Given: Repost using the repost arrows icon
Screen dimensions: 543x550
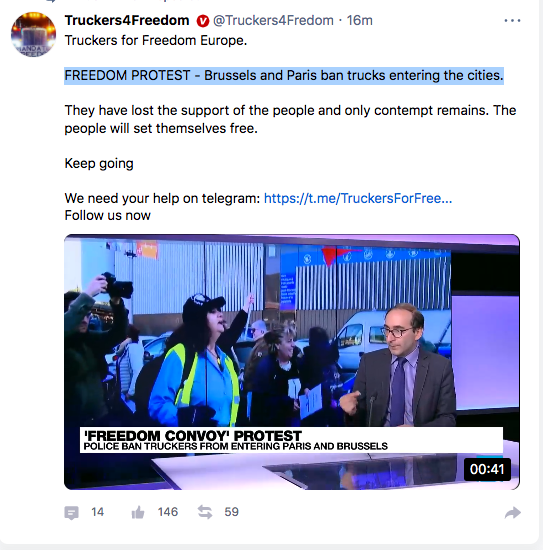Looking at the screenshot, I should click(x=205, y=512).
